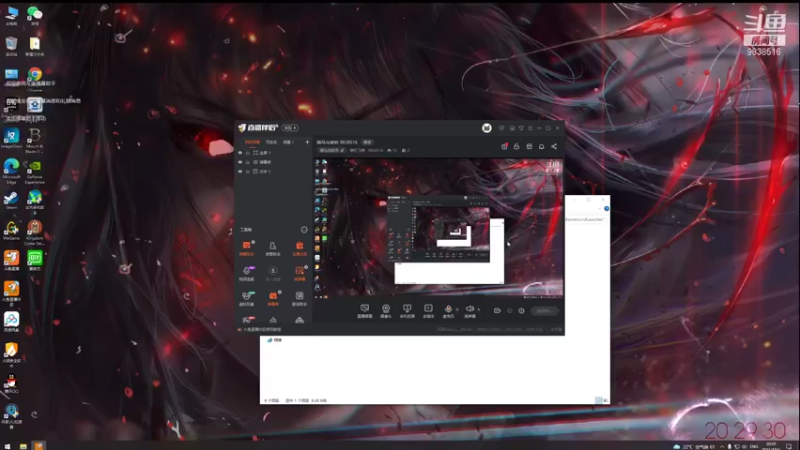This screenshot has height=450, width=800.
Task: Toggle eye visibility of third source row
Action: click(x=240, y=171)
